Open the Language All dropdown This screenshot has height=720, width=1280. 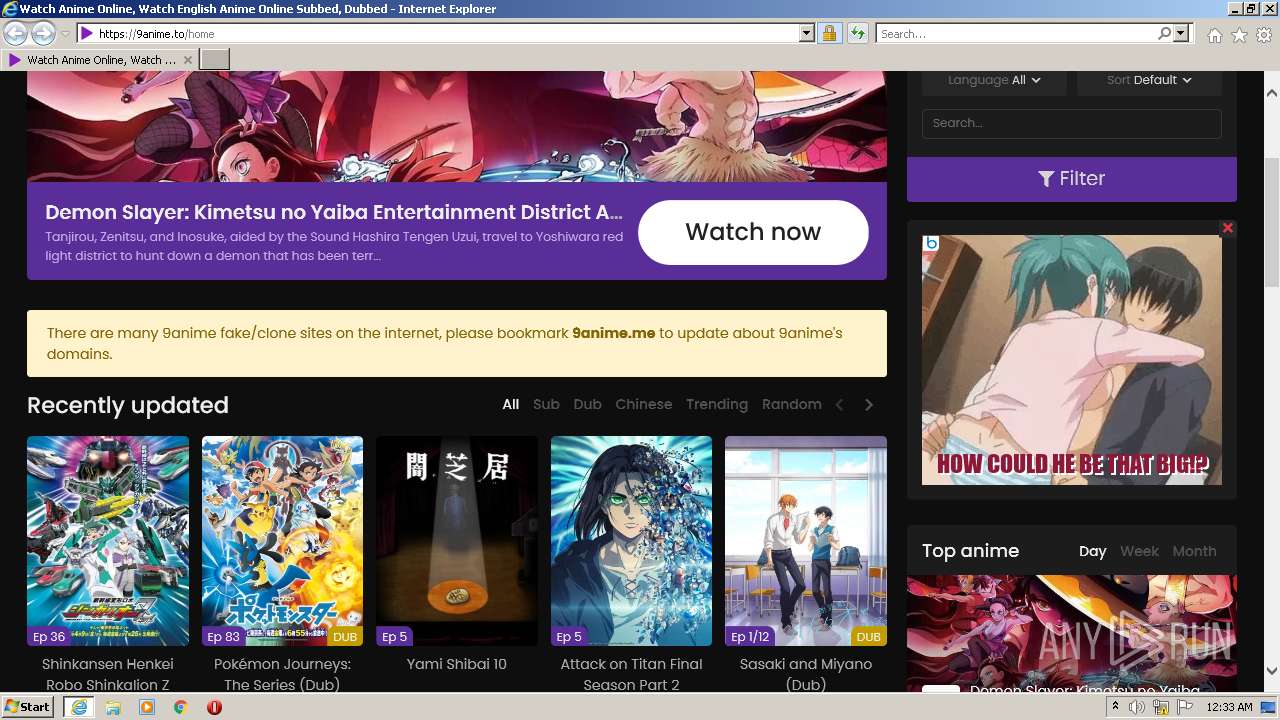click(994, 80)
